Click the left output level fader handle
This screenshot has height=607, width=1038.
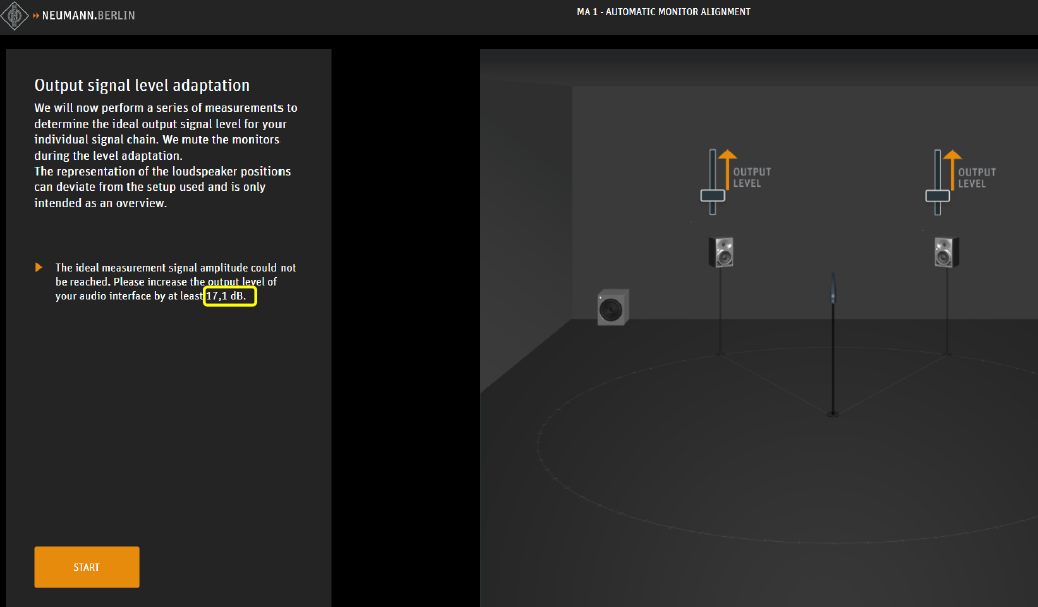(x=712, y=196)
